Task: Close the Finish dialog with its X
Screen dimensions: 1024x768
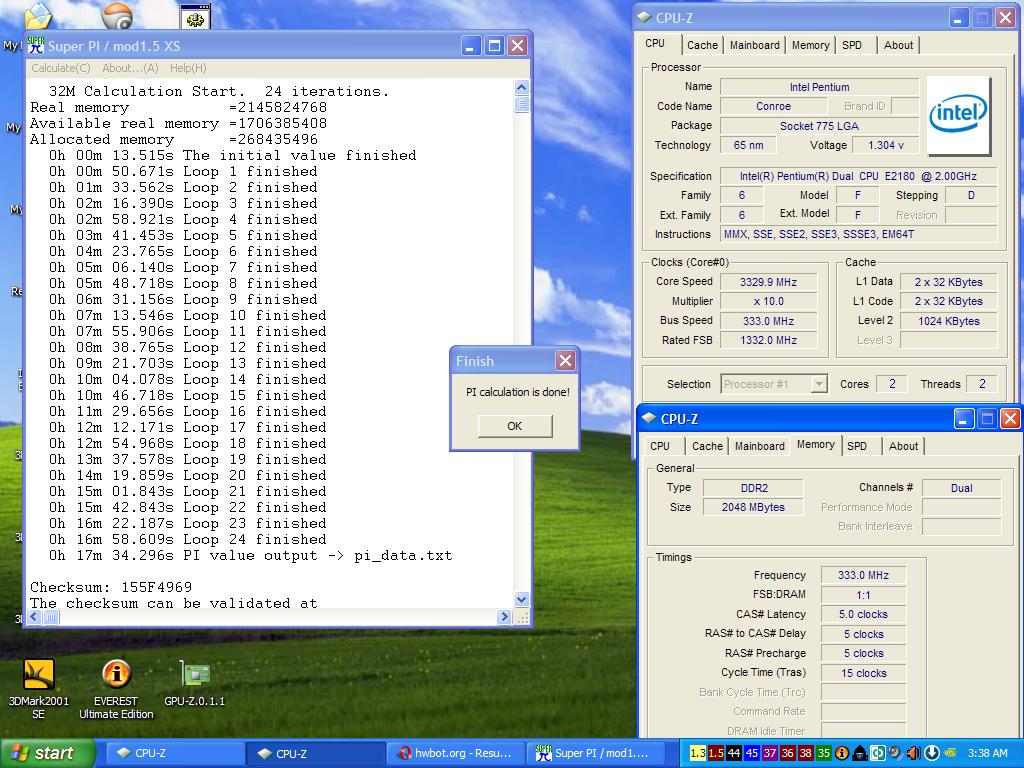Action: pos(565,360)
